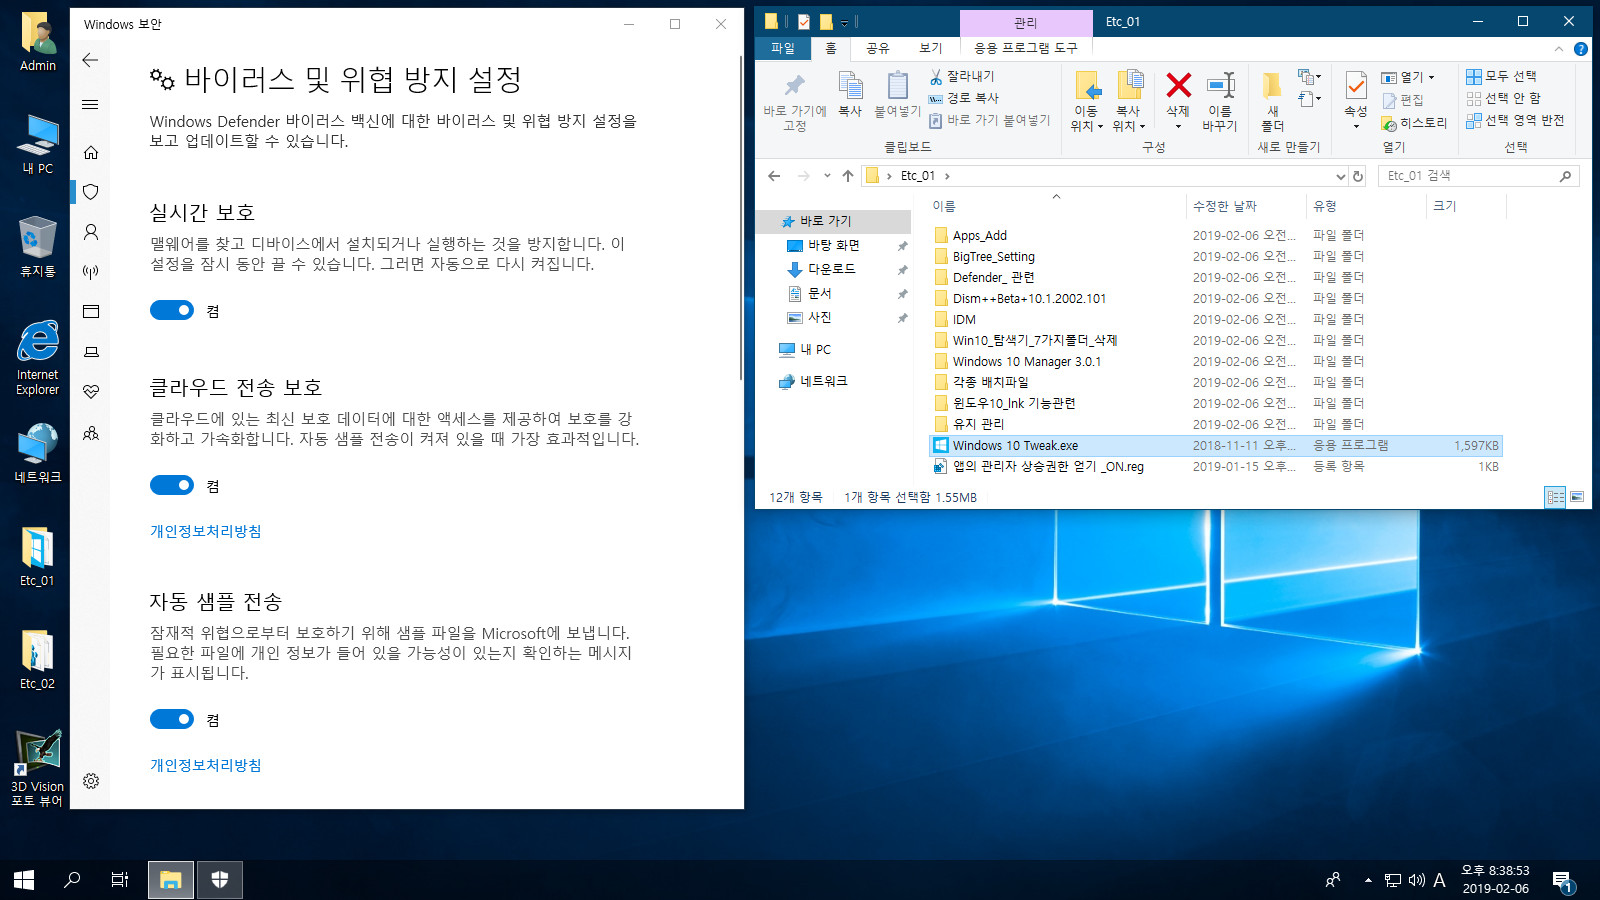The width and height of the screenshot is (1600, 900).
Task: Open privacy statement link under sample submission
Action: [206, 765]
